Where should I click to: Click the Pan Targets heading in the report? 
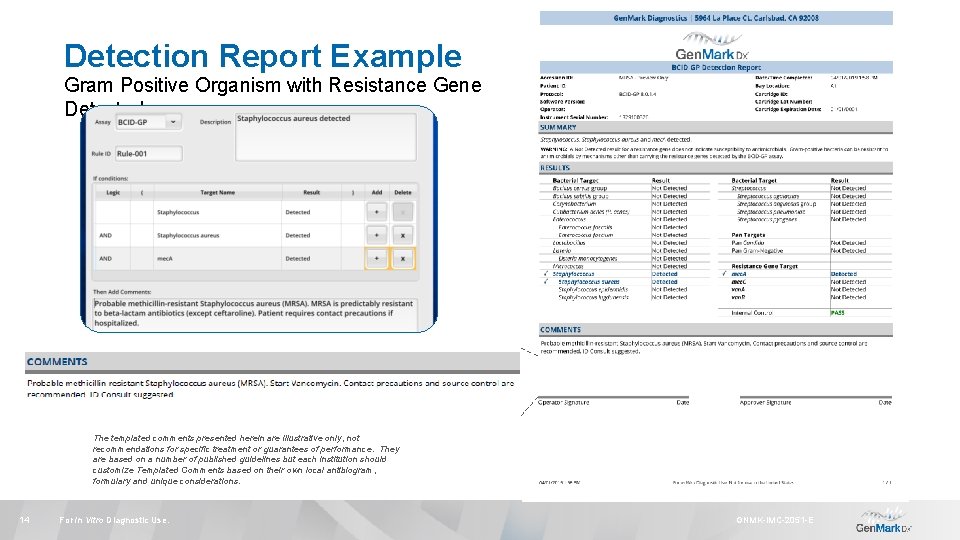click(748, 235)
